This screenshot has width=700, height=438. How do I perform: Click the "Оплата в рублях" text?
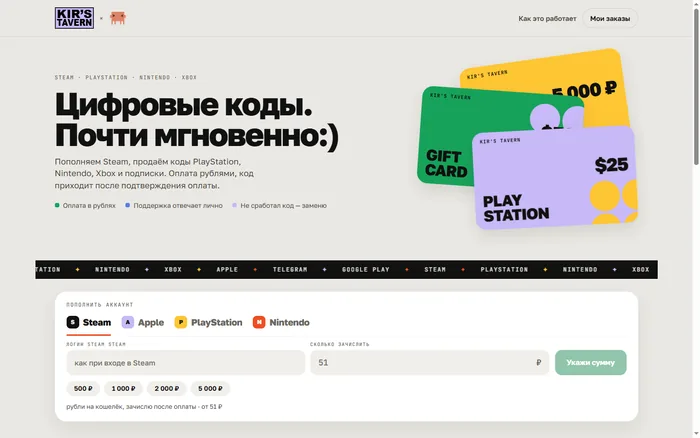(x=89, y=205)
